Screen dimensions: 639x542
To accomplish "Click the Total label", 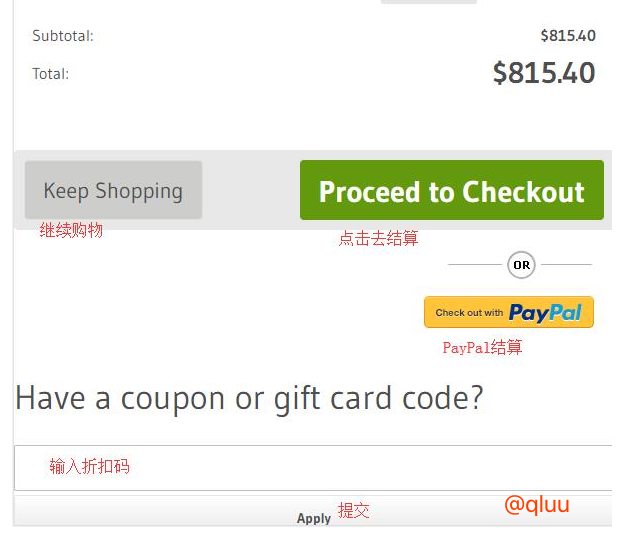I will 50,74.
